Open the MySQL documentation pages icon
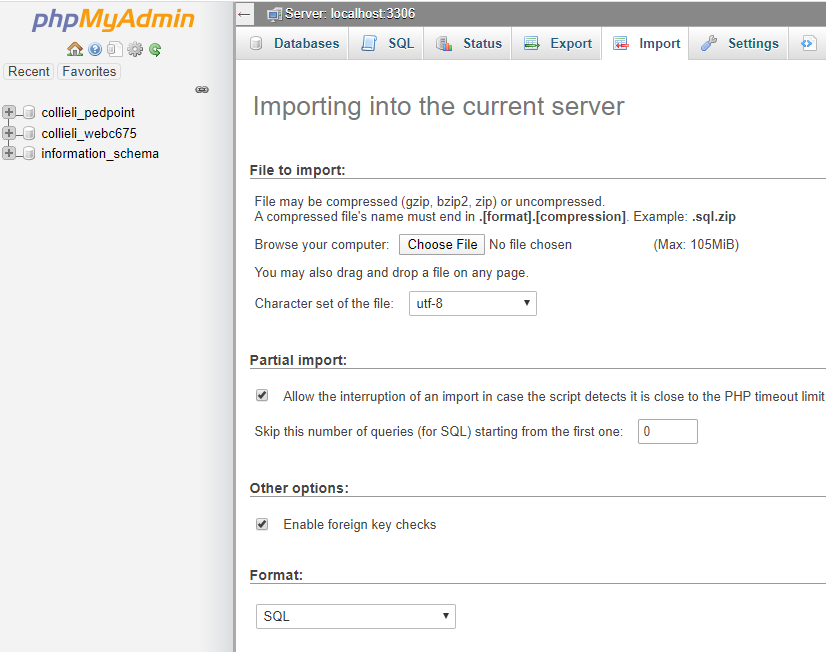Viewport: 826px width, 652px height. click(x=114, y=50)
